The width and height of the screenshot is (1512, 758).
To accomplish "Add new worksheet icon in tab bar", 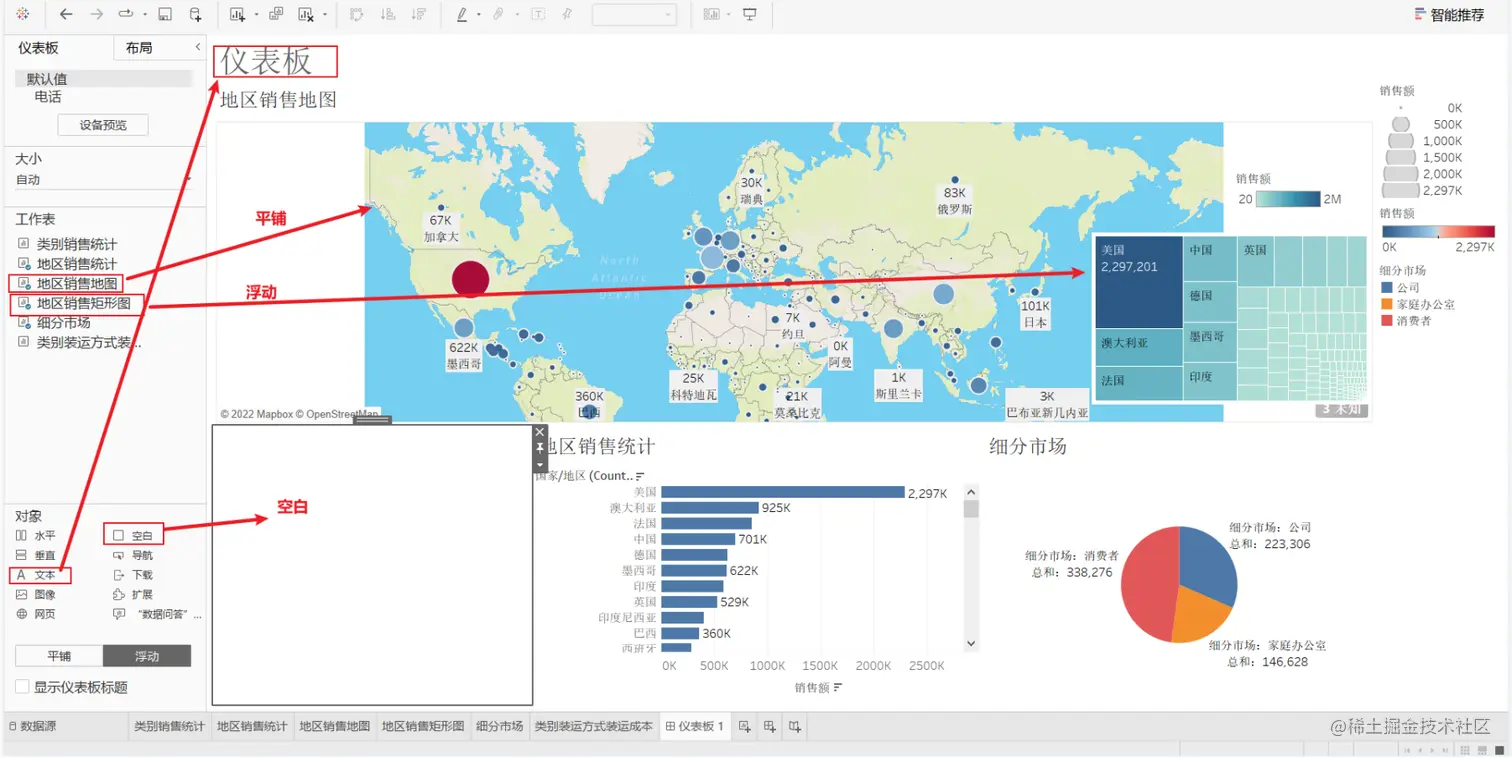I will 744,726.
